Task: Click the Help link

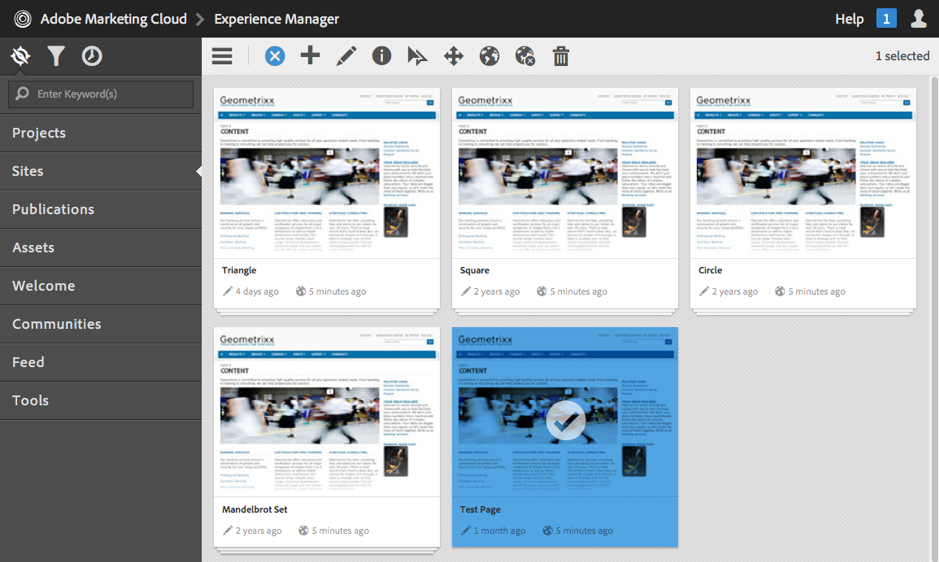Action: click(x=849, y=19)
